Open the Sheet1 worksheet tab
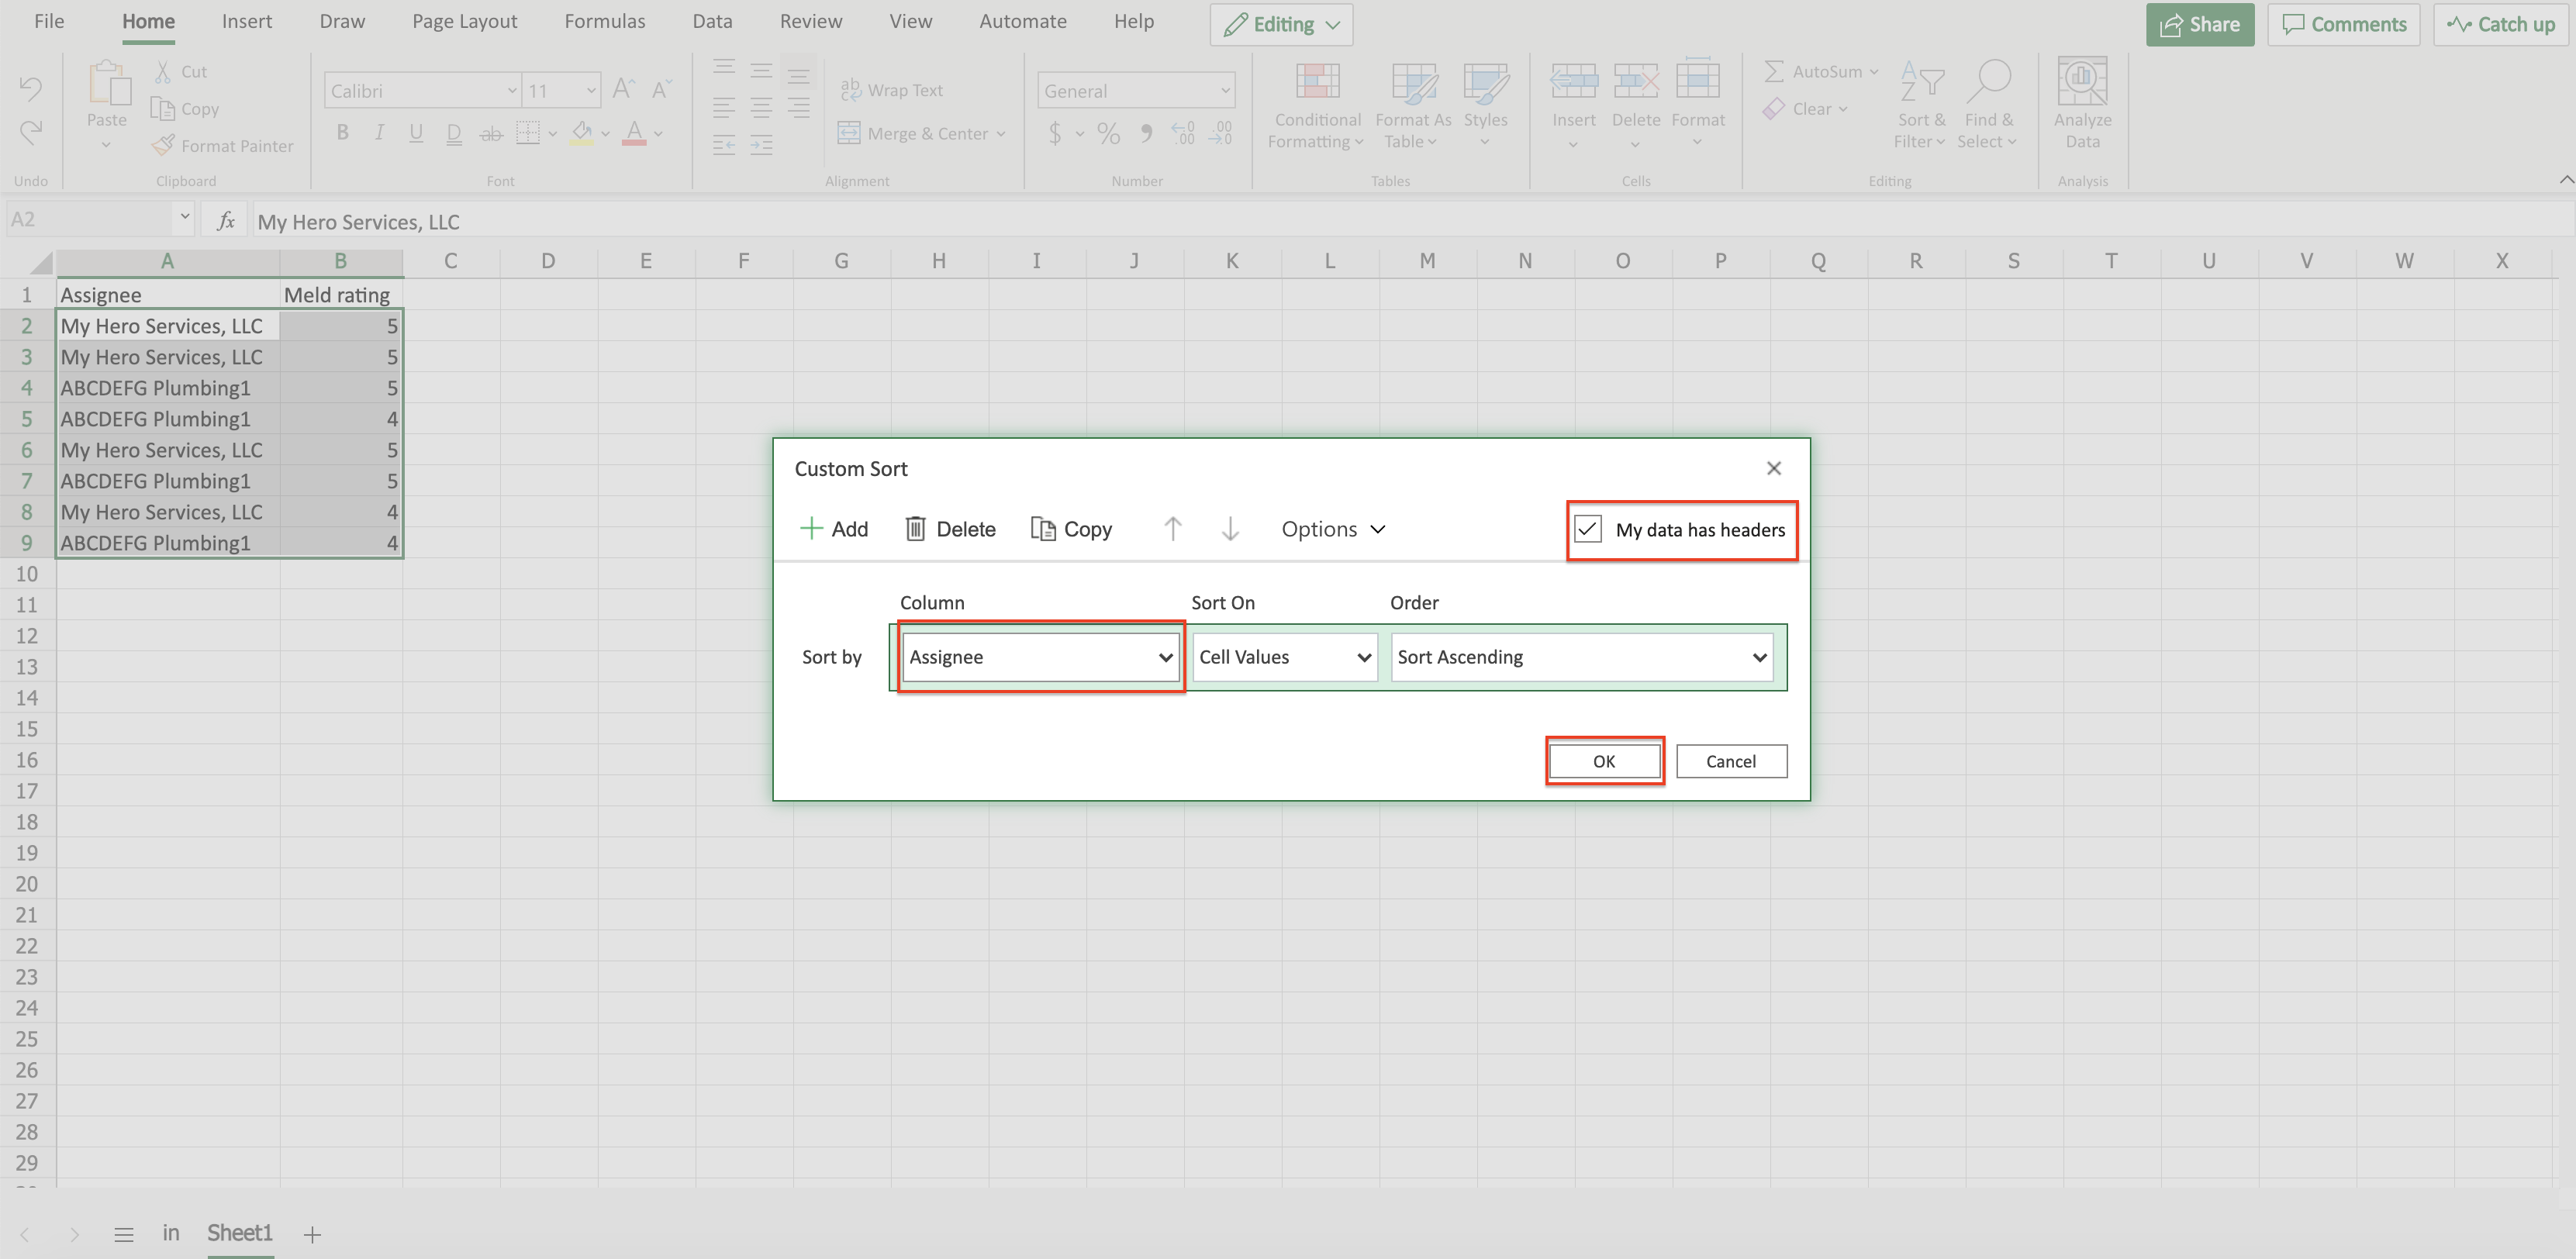Viewport: 2576px width, 1259px height. pos(239,1233)
